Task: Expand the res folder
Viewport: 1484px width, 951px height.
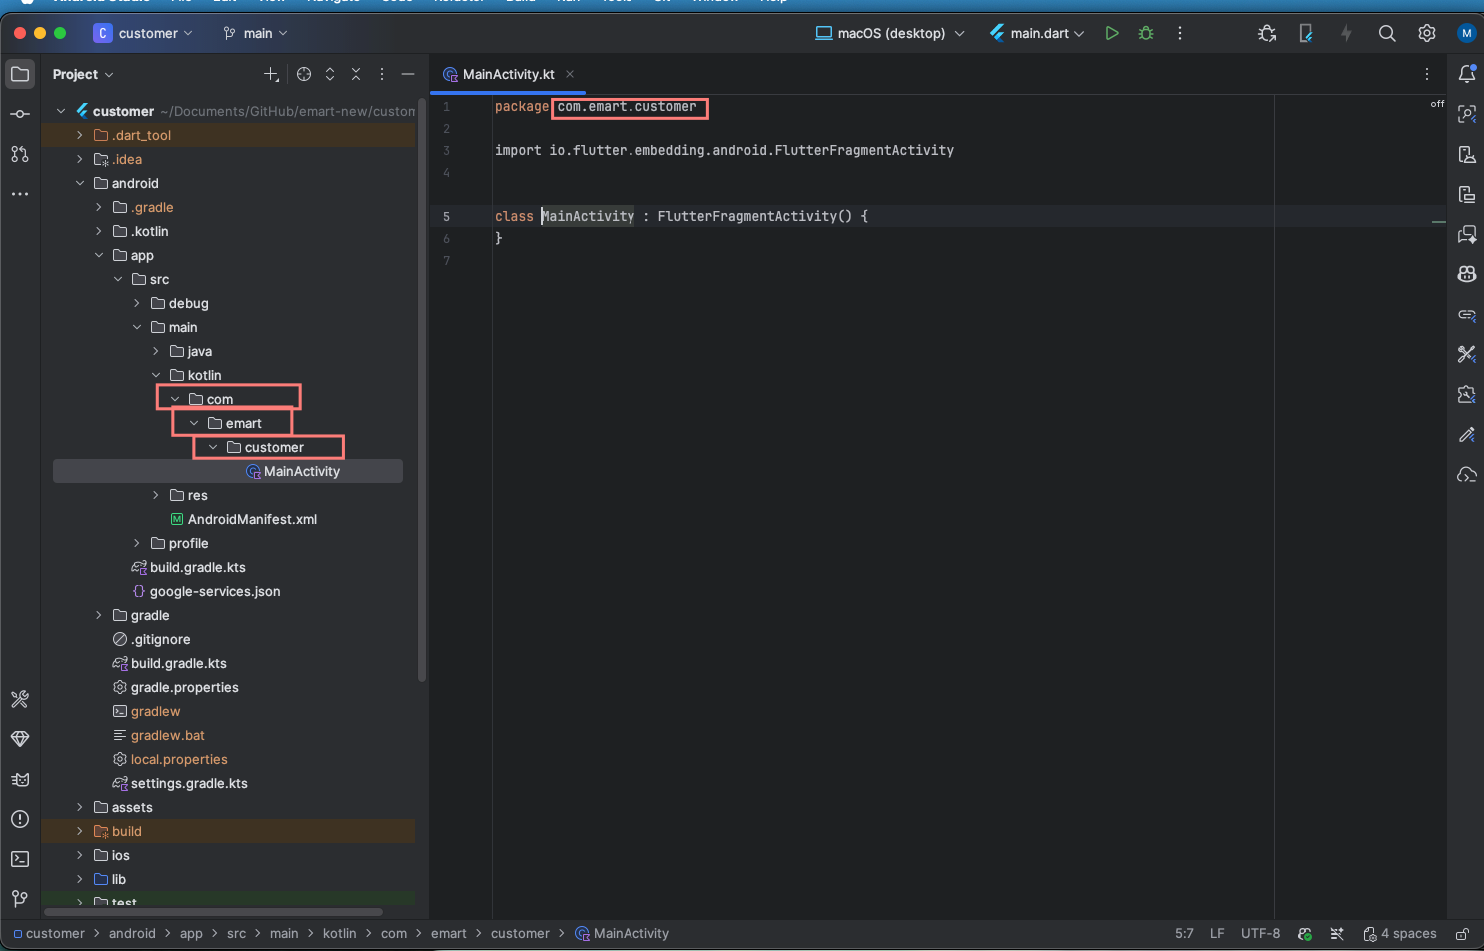Action: [156, 495]
